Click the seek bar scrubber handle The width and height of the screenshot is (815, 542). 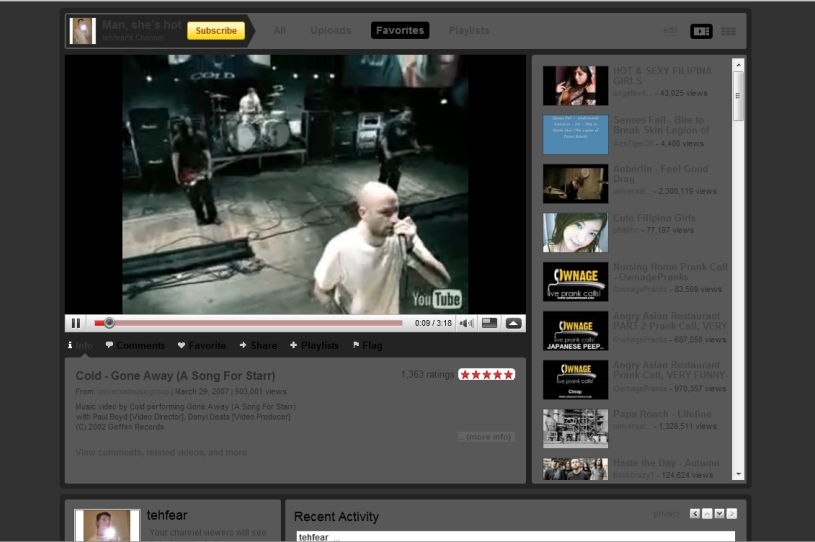click(109, 323)
